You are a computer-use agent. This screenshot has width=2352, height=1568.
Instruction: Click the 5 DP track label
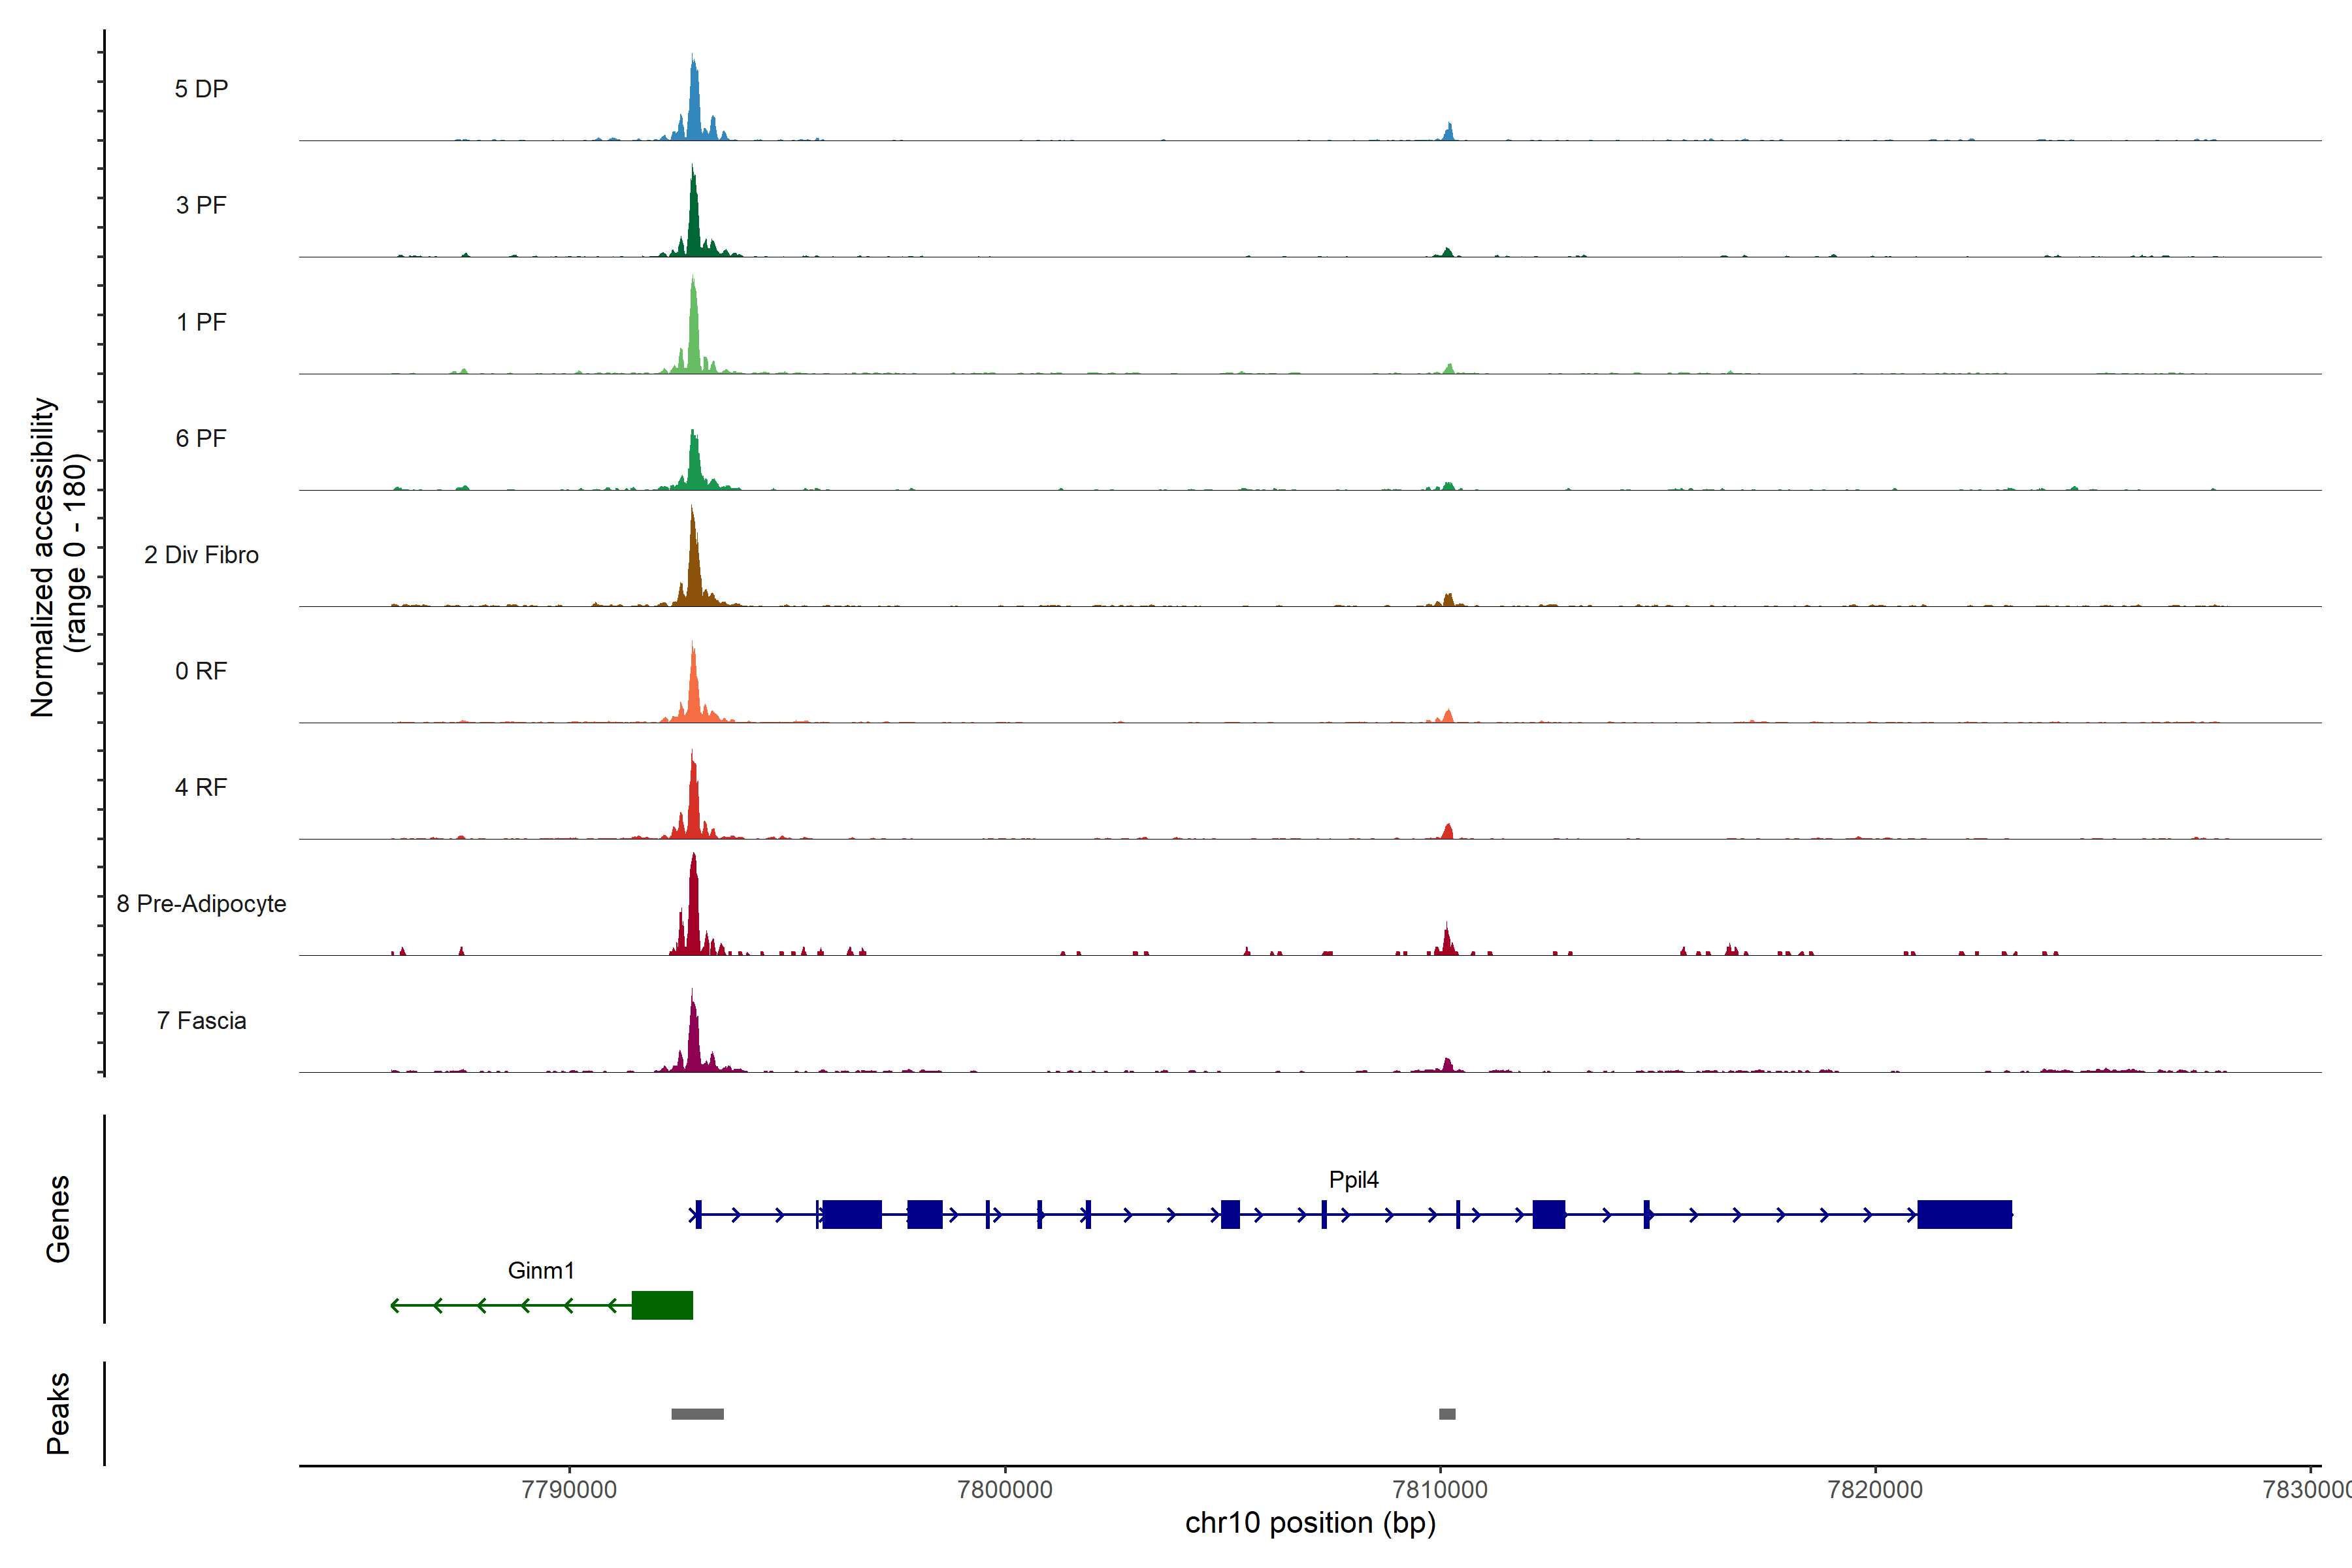pos(201,89)
